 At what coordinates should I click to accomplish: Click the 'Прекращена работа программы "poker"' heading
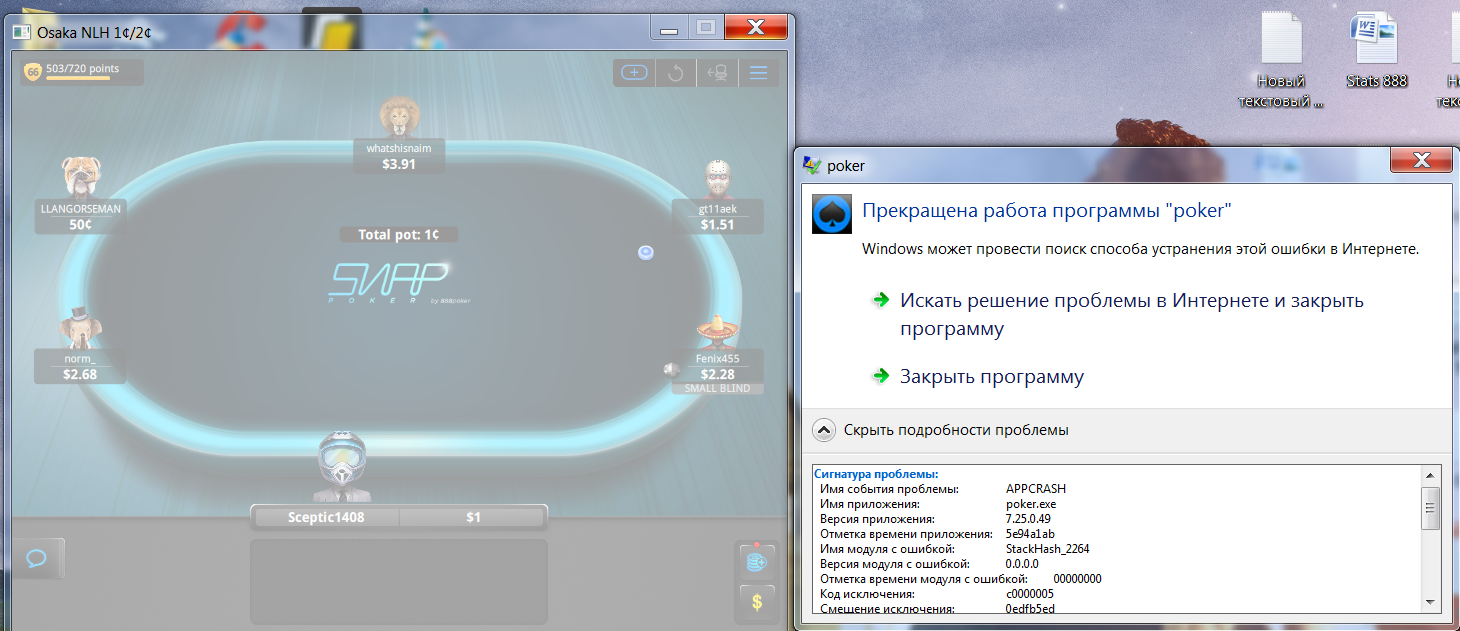click(x=1047, y=210)
